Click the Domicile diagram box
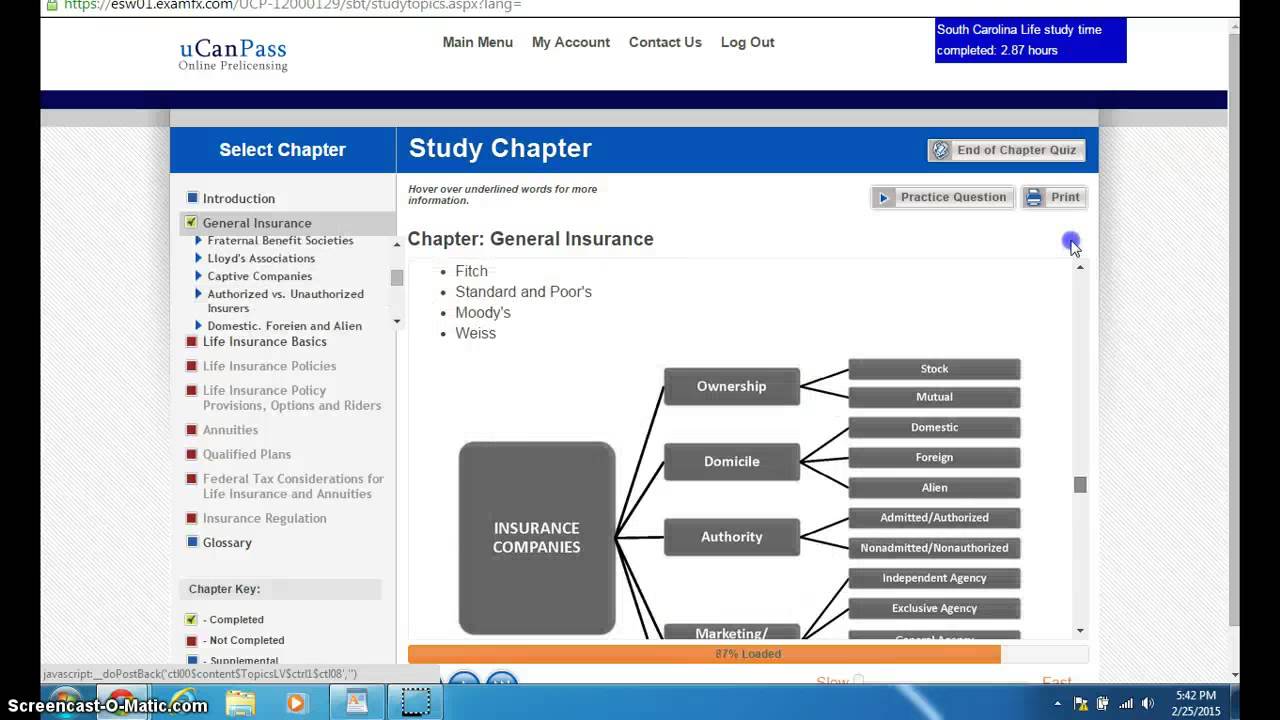 (732, 462)
